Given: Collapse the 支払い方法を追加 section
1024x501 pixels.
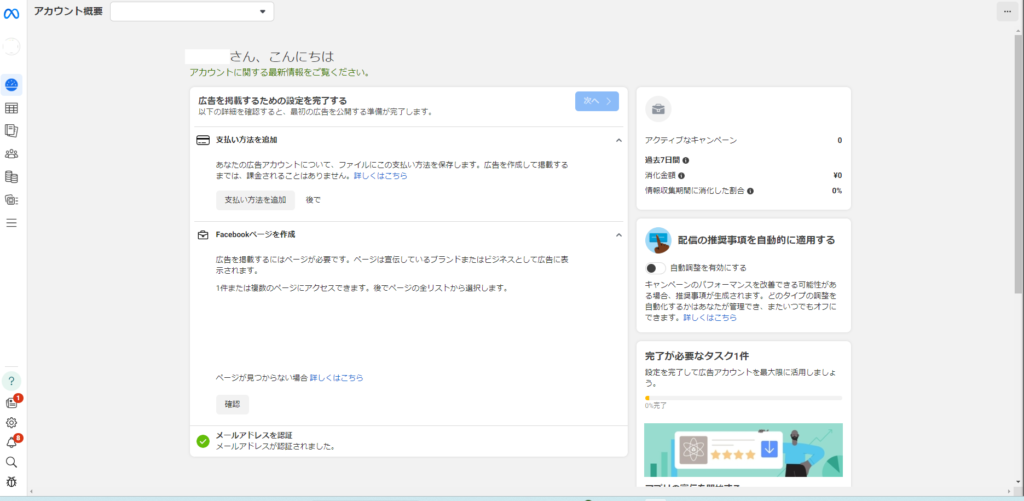Looking at the screenshot, I should coord(618,141).
